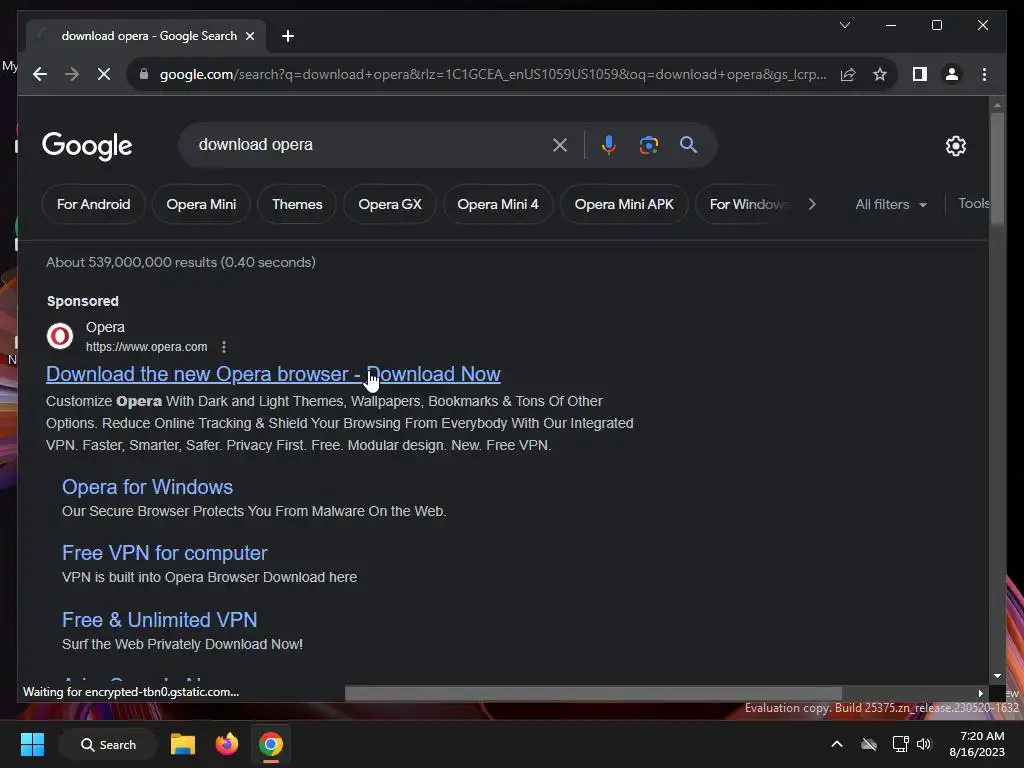Open Download the new Opera browser link
This screenshot has height=768, width=1024.
pyautogui.click(x=273, y=374)
